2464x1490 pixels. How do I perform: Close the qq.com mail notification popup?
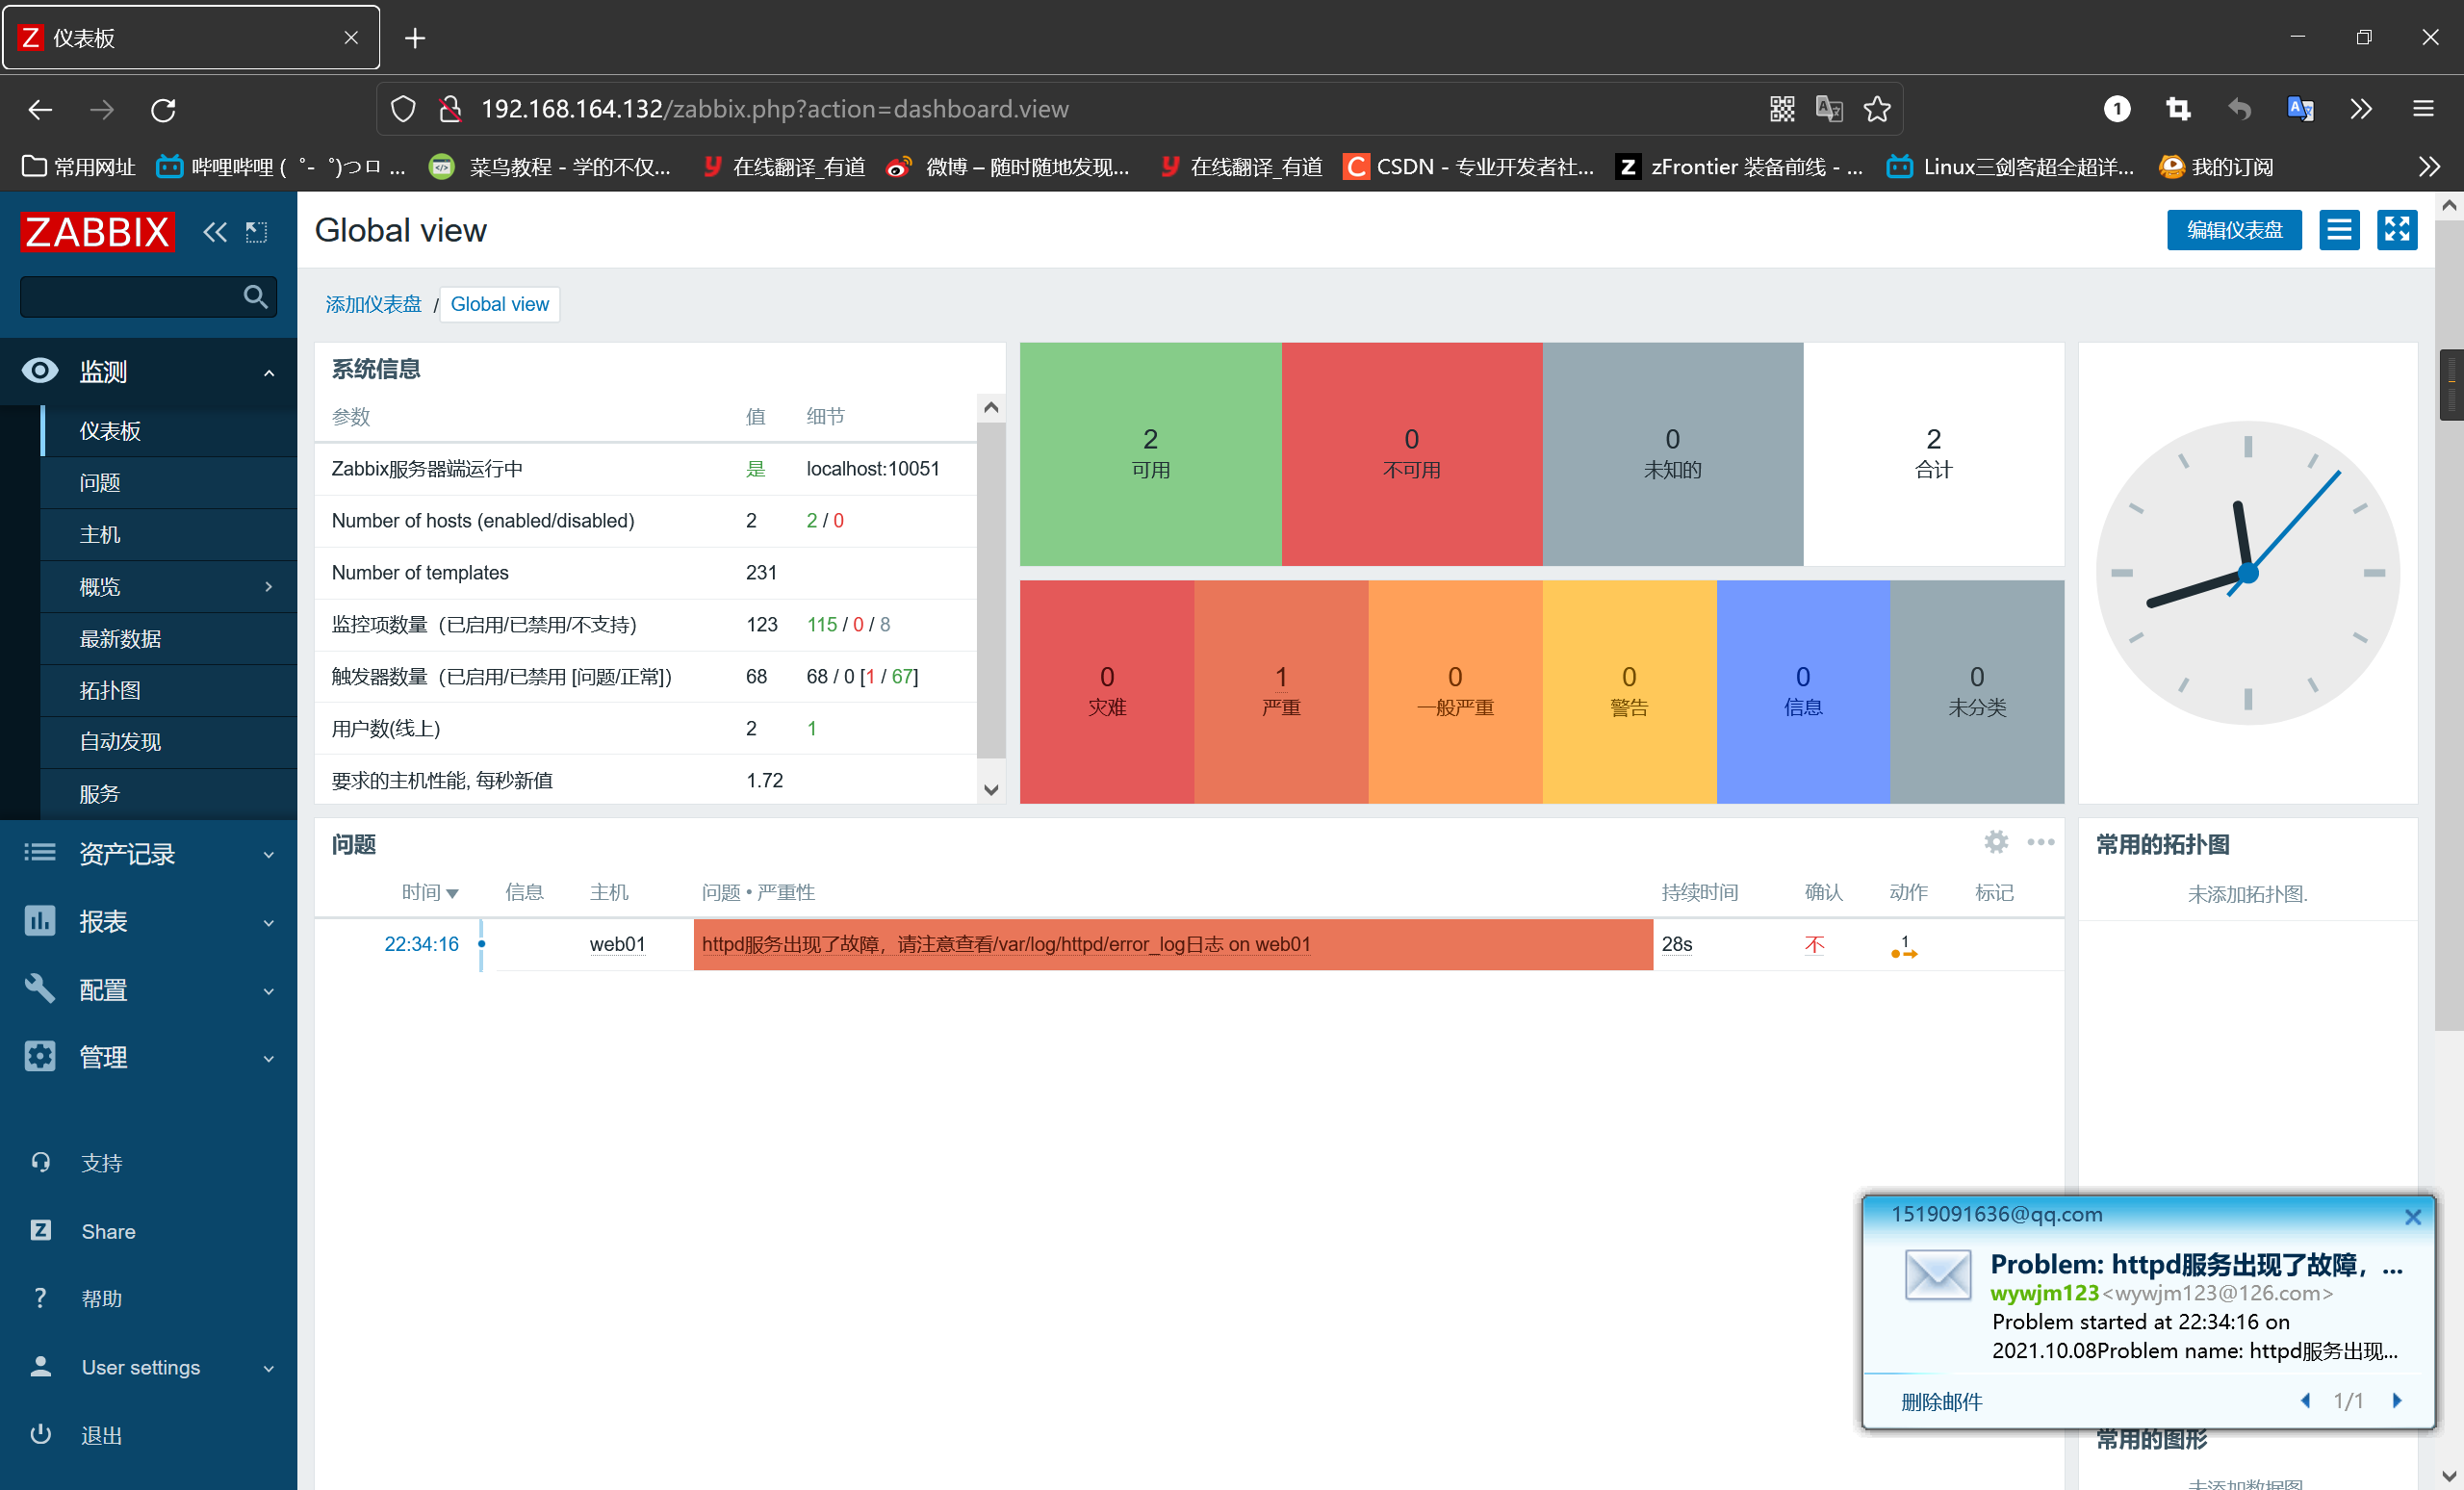[2412, 1217]
